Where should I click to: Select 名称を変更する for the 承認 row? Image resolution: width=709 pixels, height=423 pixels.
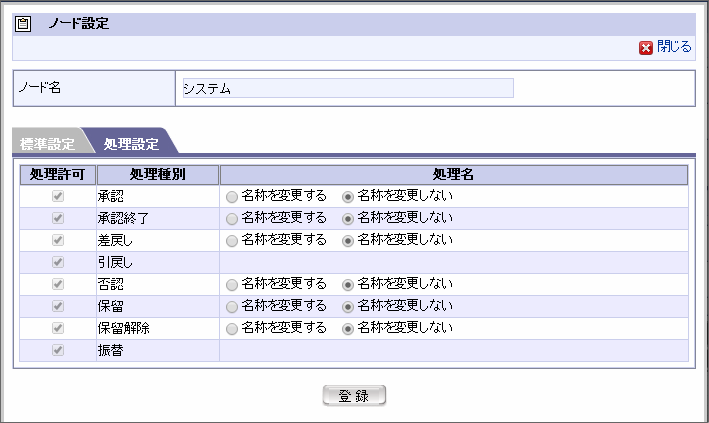232,197
